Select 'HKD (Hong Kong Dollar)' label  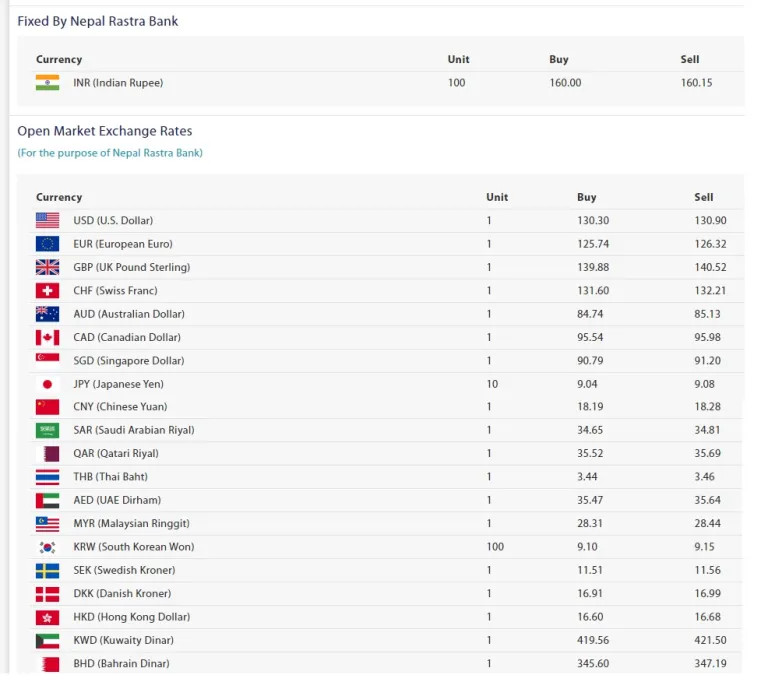point(132,617)
